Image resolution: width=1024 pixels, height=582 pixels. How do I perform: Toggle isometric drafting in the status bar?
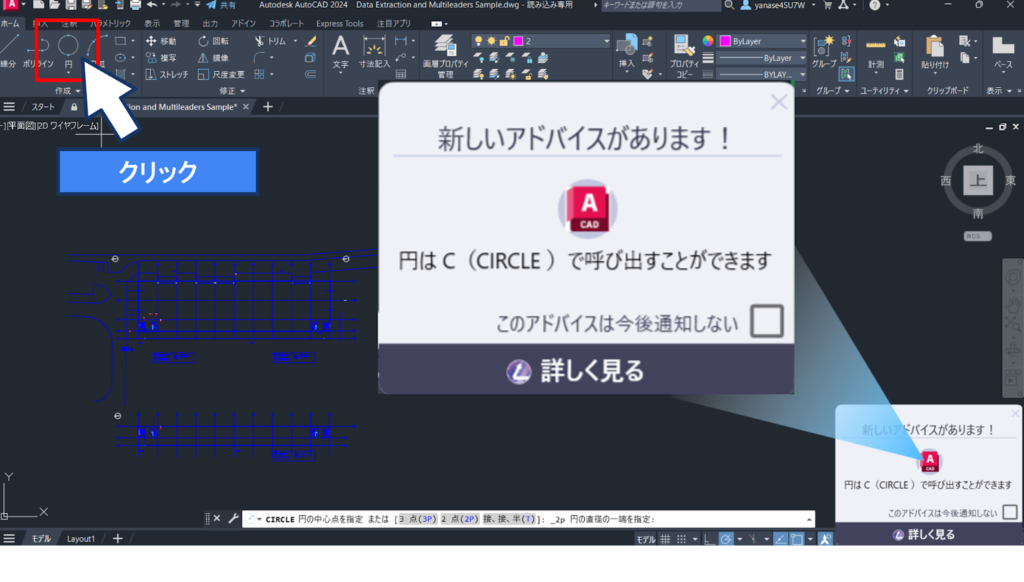click(753, 539)
